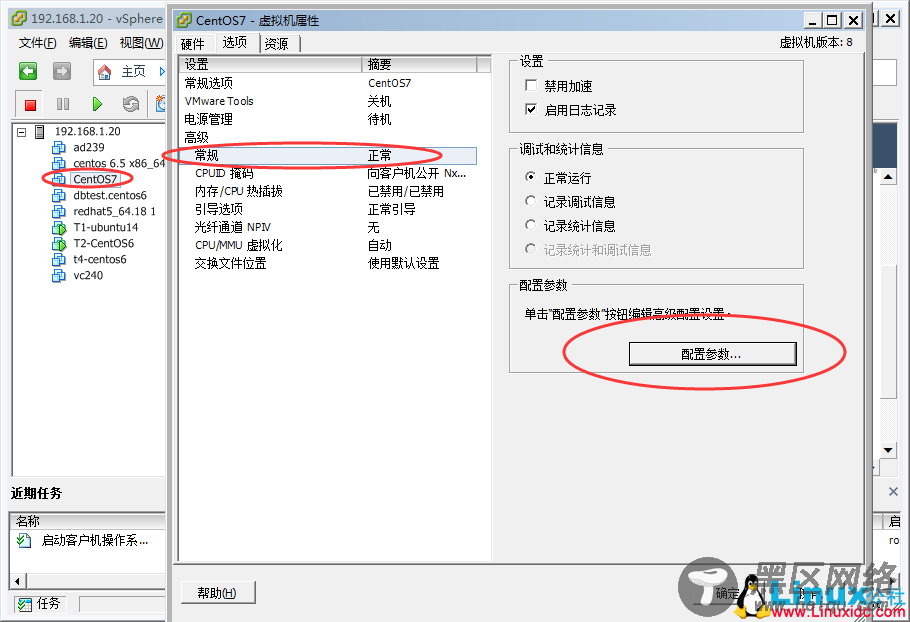Viewport: 910px width, 622px height.
Task: Select 引导选项 settings row
Action: [x=327, y=209]
